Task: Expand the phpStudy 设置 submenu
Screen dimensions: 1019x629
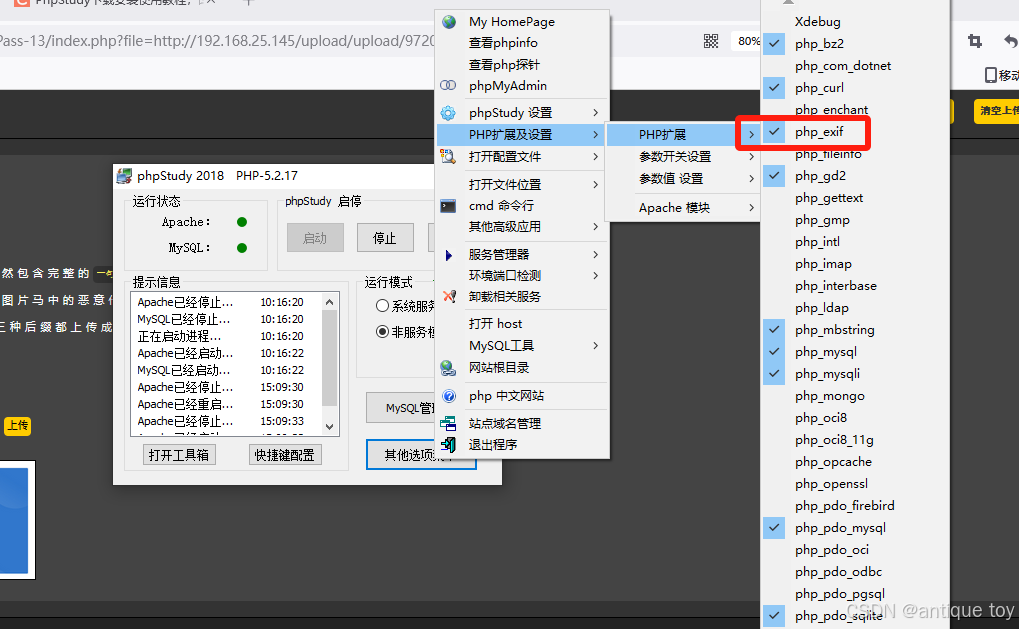Action: pyautogui.click(x=522, y=113)
